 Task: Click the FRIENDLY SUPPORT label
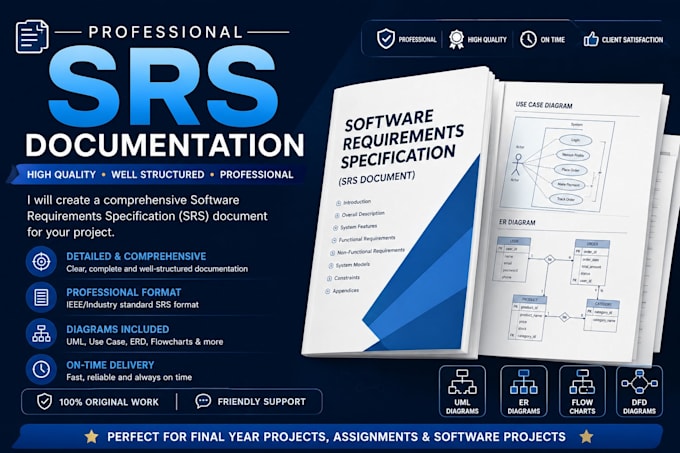[x=262, y=402]
